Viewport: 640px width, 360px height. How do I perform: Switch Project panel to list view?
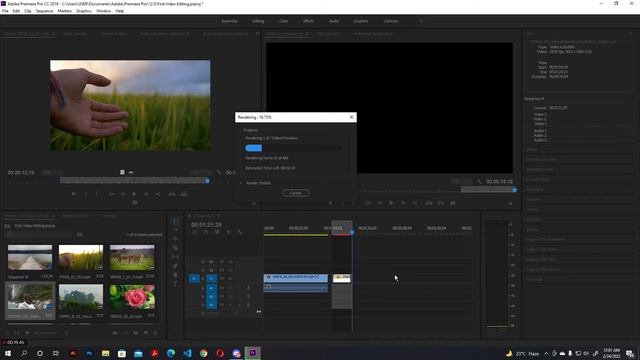point(17,333)
